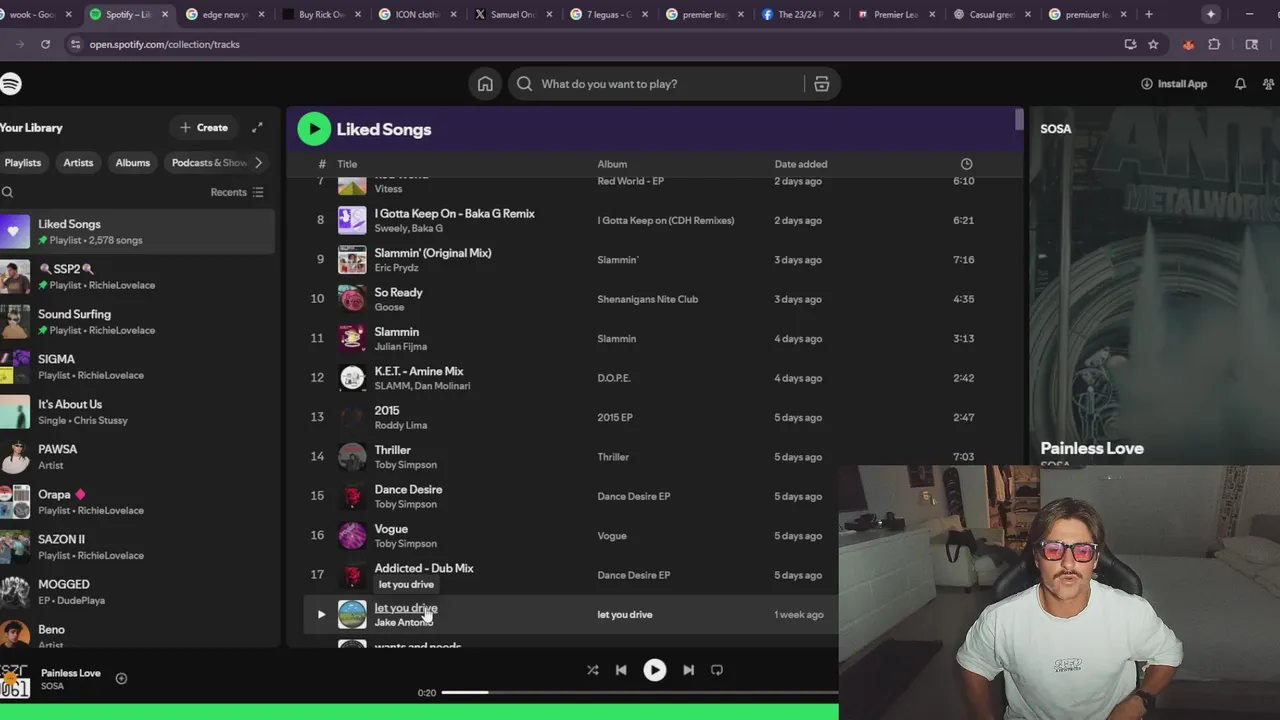Filter library by Albums
Screen dimensions: 1280x720
point(132,163)
